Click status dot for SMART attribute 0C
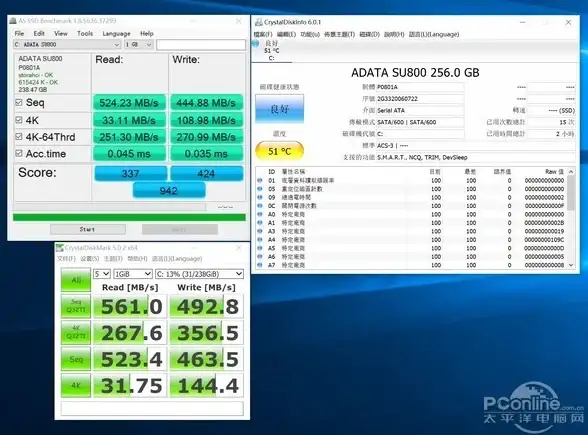The width and height of the screenshot is (588, 435). pyautogui.click(x=260, y=206)
